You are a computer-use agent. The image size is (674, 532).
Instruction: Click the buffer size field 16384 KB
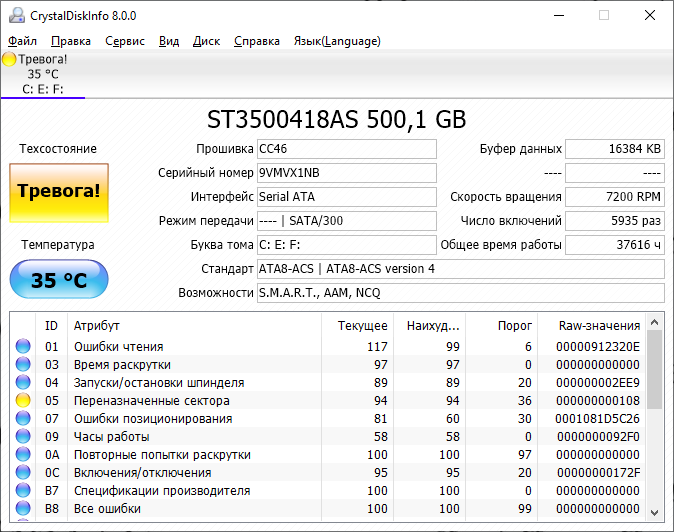coord(615,149)
